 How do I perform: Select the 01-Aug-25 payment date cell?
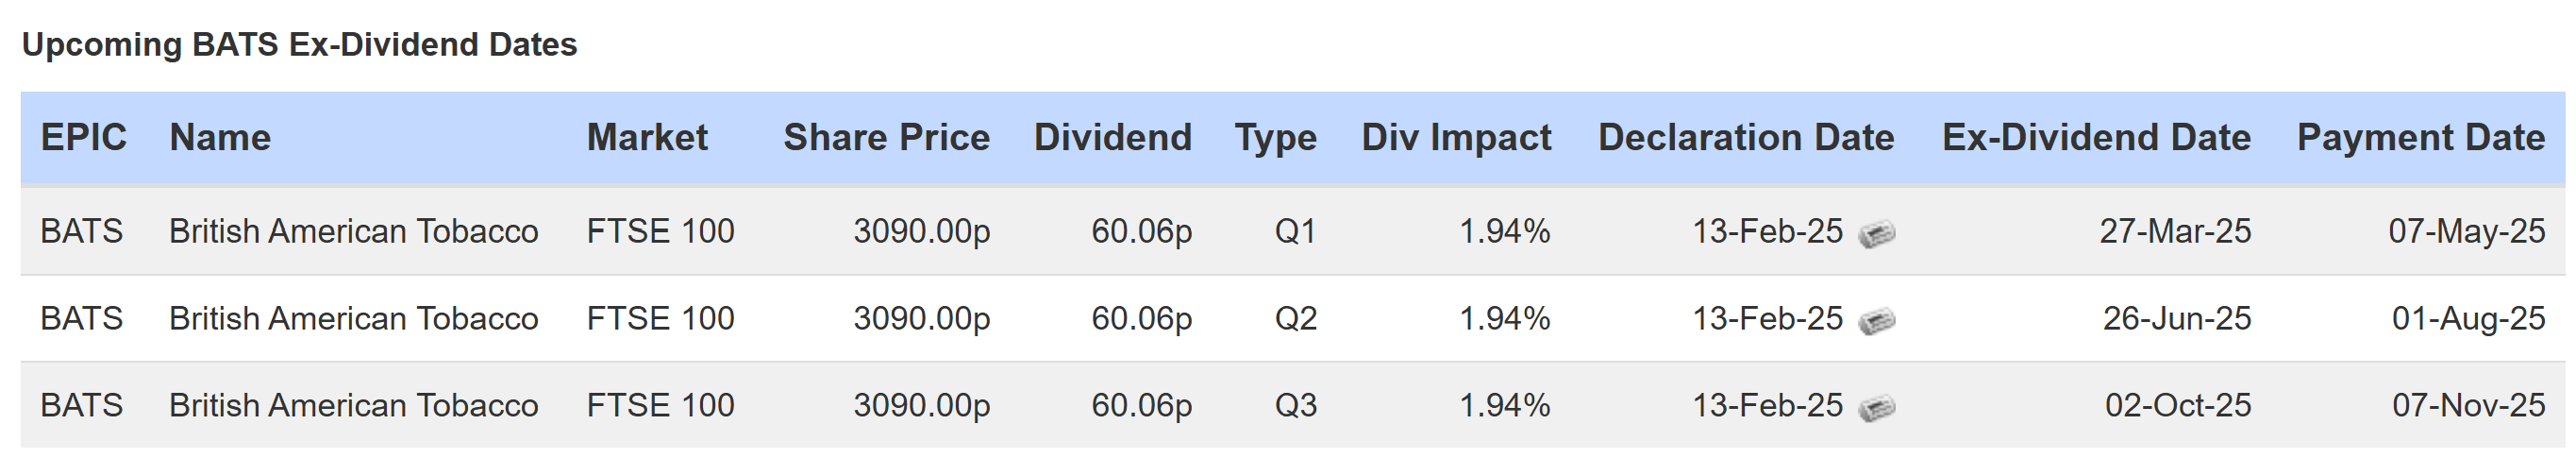pyautogui.click(x=2468, y=318)
